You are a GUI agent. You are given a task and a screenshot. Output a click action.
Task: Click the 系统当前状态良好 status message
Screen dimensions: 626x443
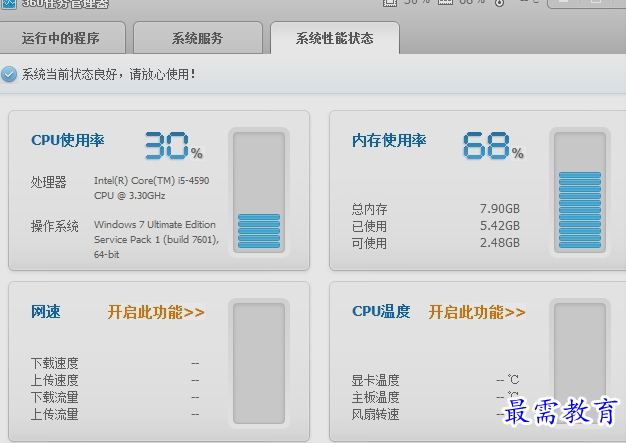(109, 74)
